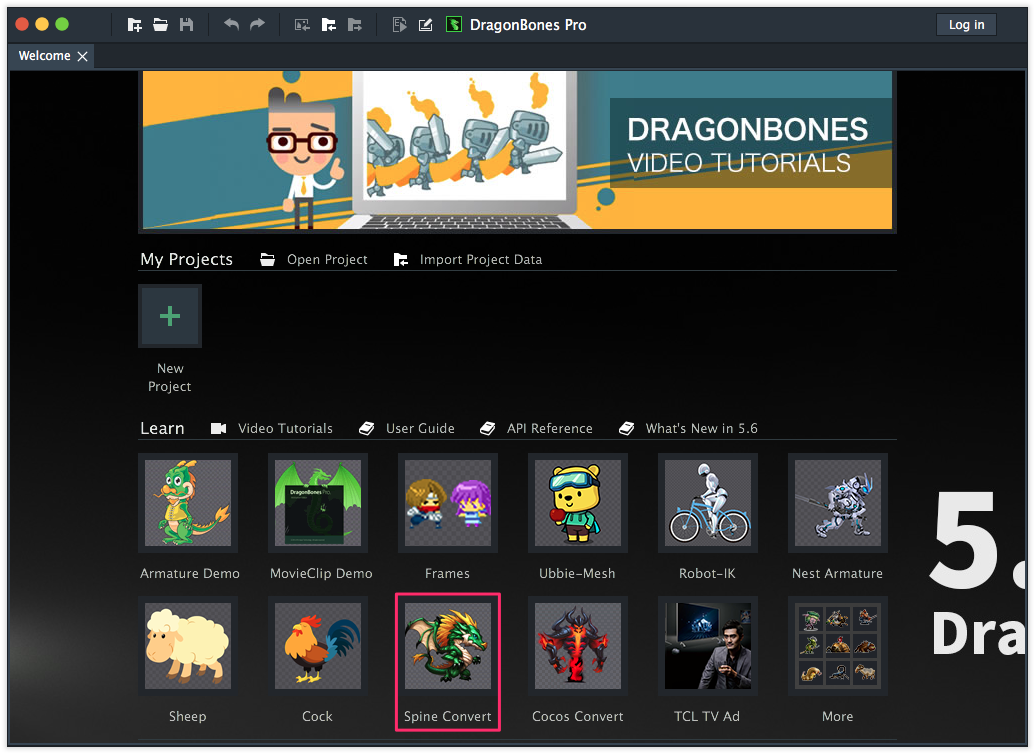1035x754 pixels.
Task: Open the TCL TV Ad thumbnail
Action: (x=708, y=646)
